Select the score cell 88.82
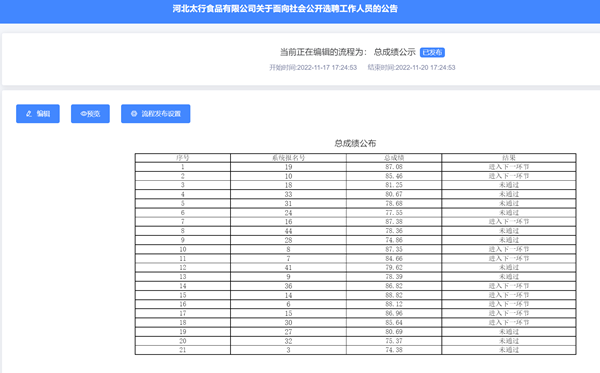The height and width of the screenshot is (373, 600). coord(394,295)
